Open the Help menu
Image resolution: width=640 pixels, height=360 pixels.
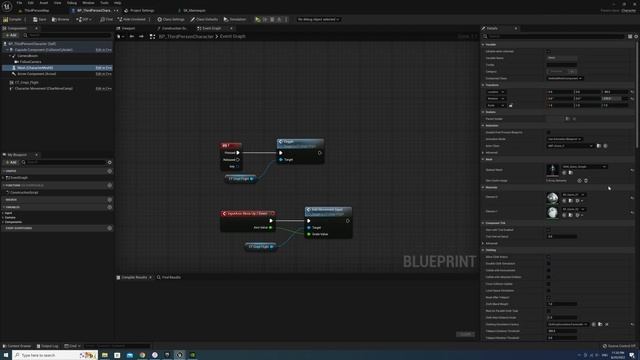pyautogui.click(x=118, y=3)
